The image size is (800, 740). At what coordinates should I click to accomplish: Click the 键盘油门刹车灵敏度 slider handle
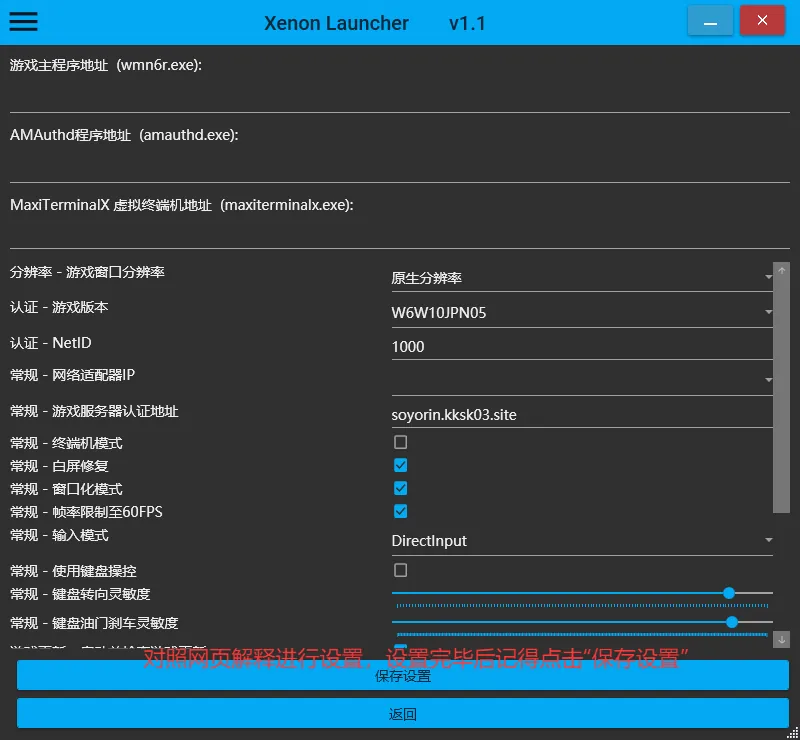click(732, 622)
